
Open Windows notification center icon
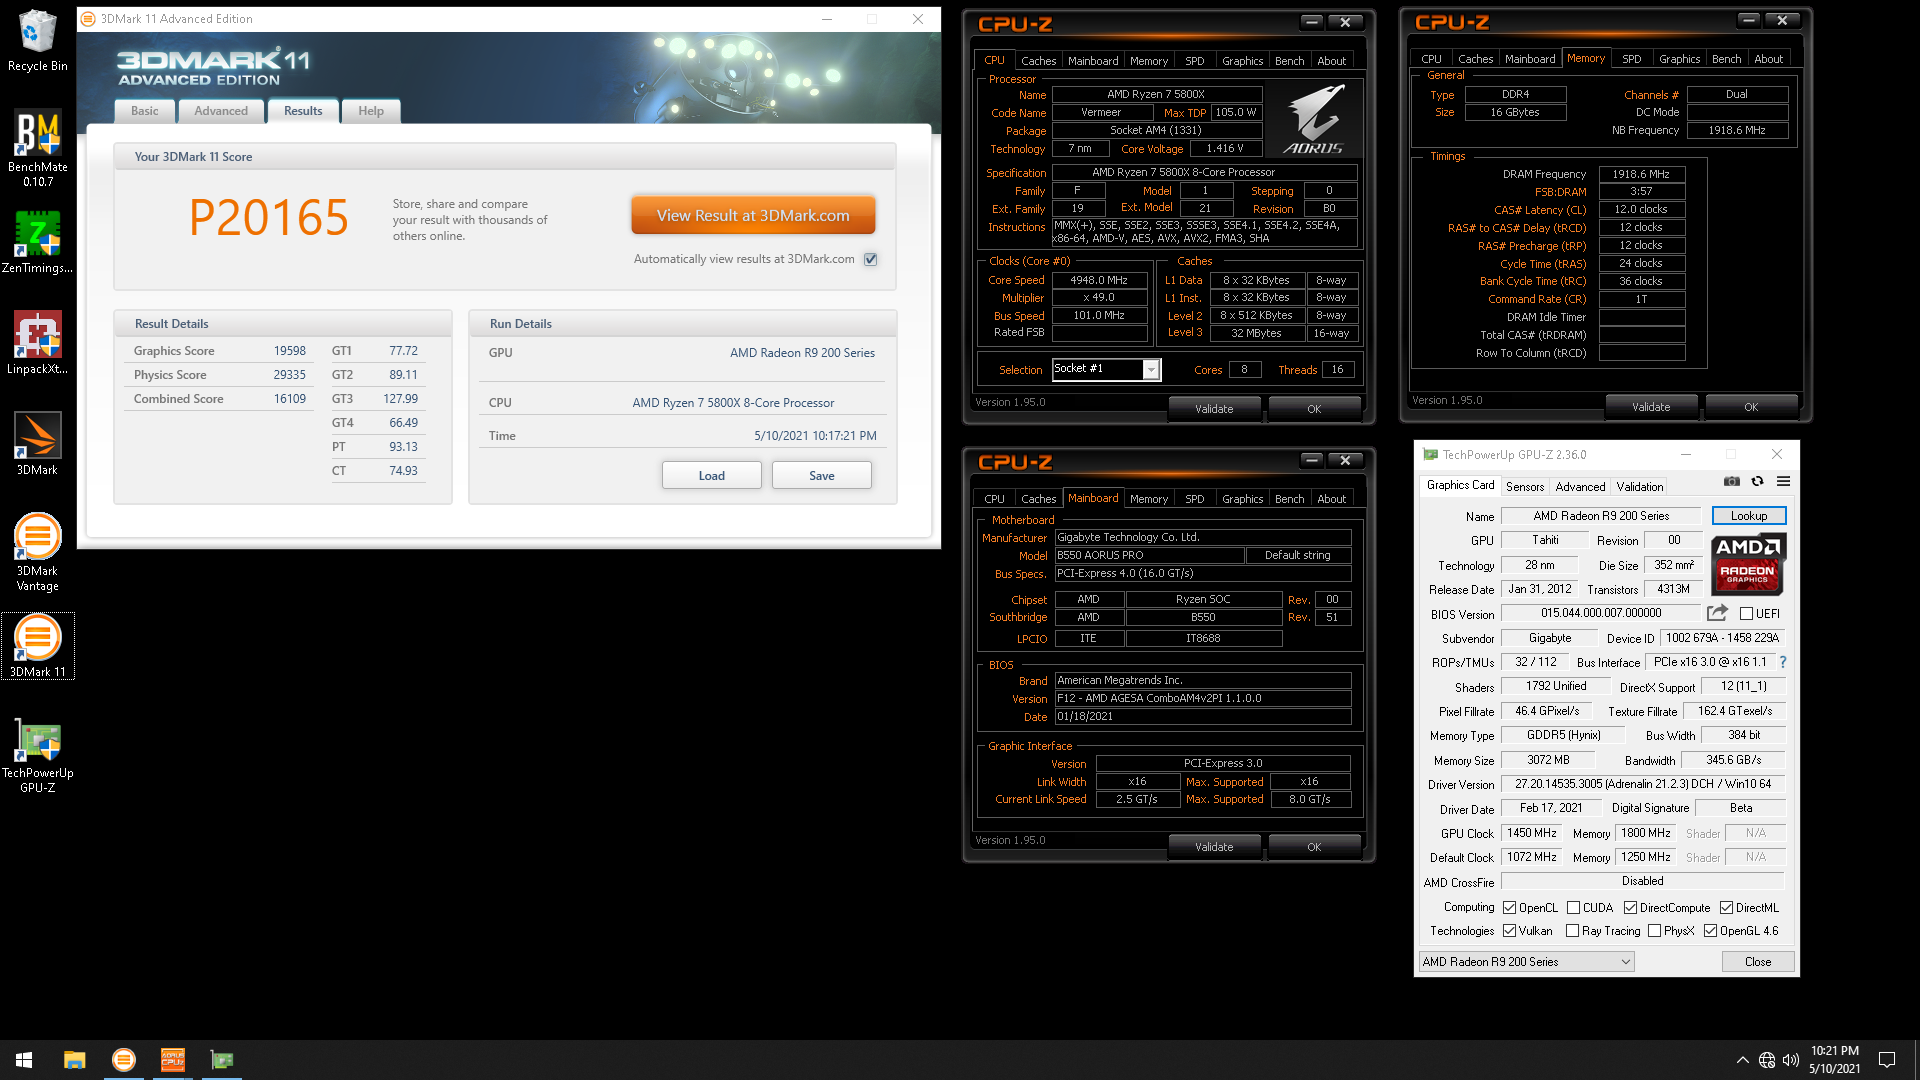tap(1887, 1060)
